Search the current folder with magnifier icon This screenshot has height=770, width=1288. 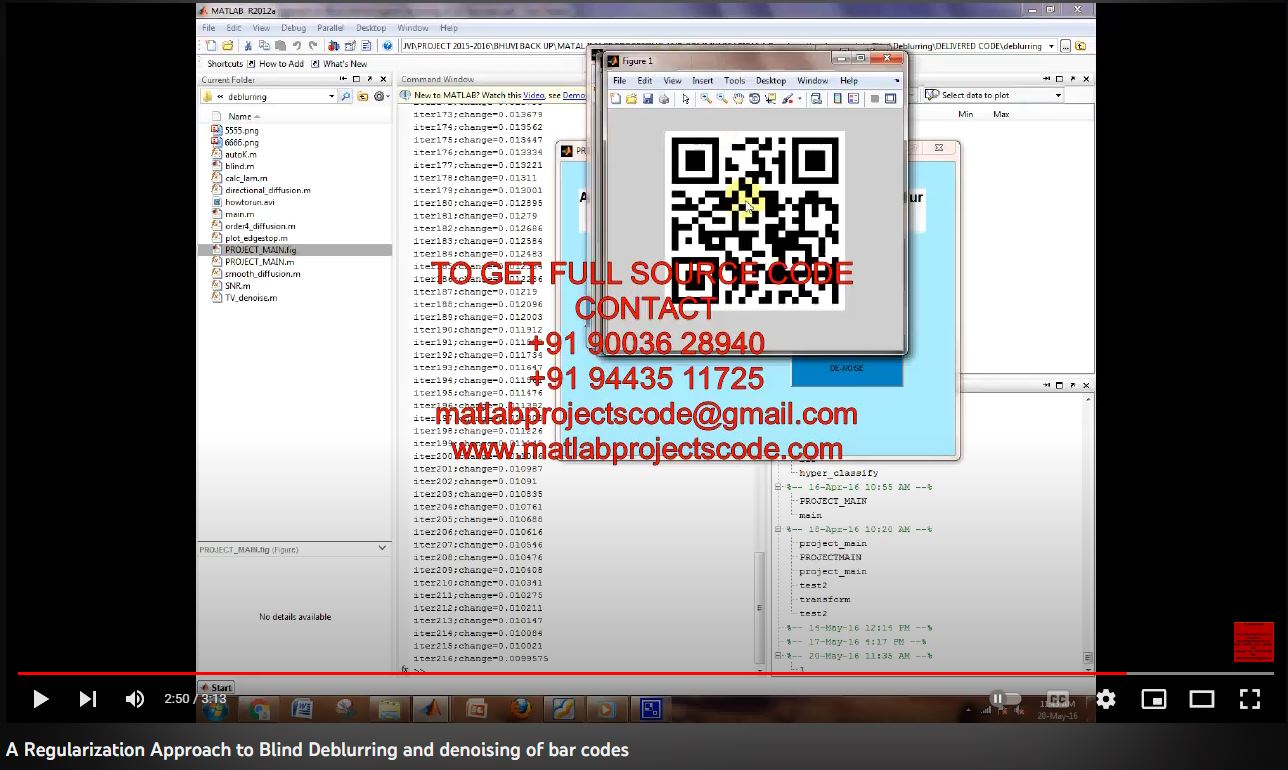(x=346, y=97)
